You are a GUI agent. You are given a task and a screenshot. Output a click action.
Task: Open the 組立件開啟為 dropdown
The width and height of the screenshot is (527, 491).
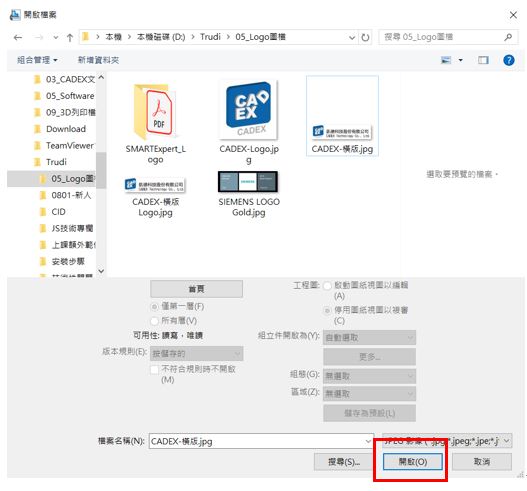pyautogui.click(x=369, y=337)
